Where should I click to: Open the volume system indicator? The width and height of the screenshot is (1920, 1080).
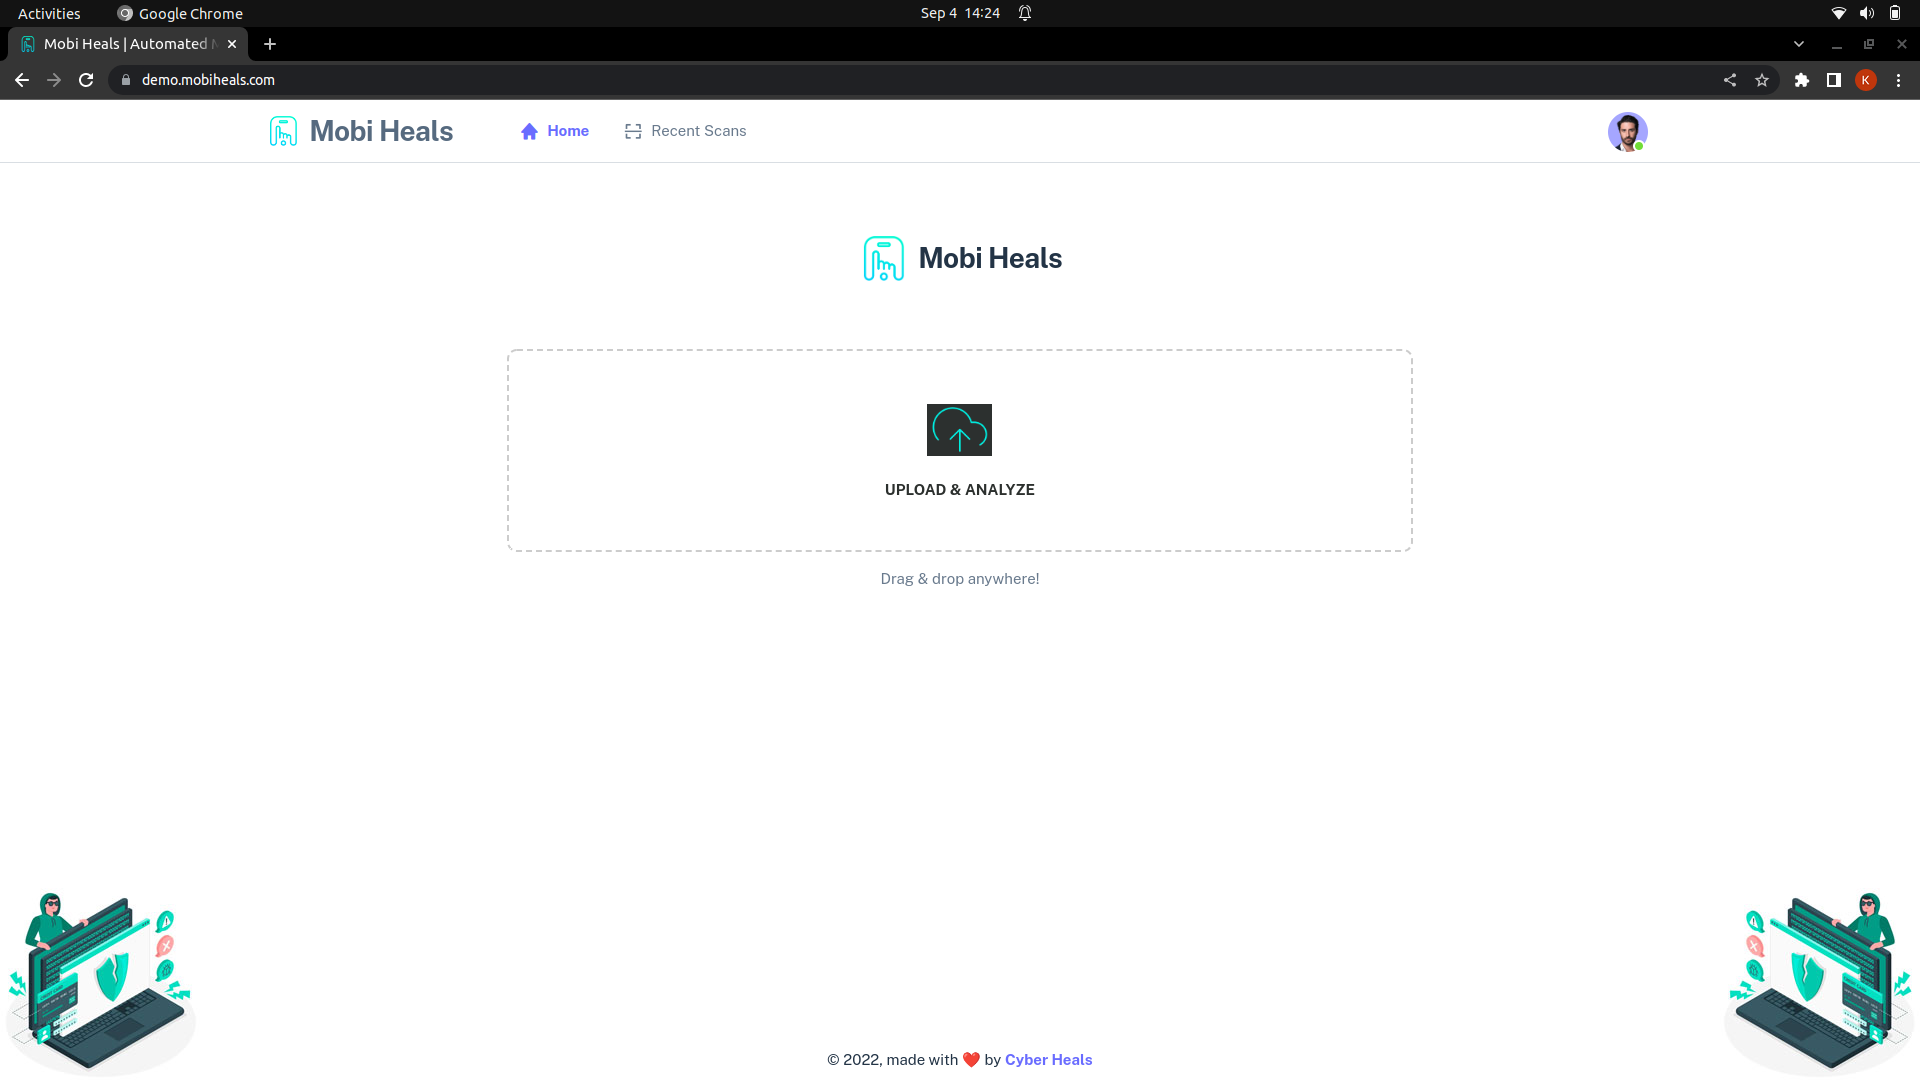pos(1866,13)
